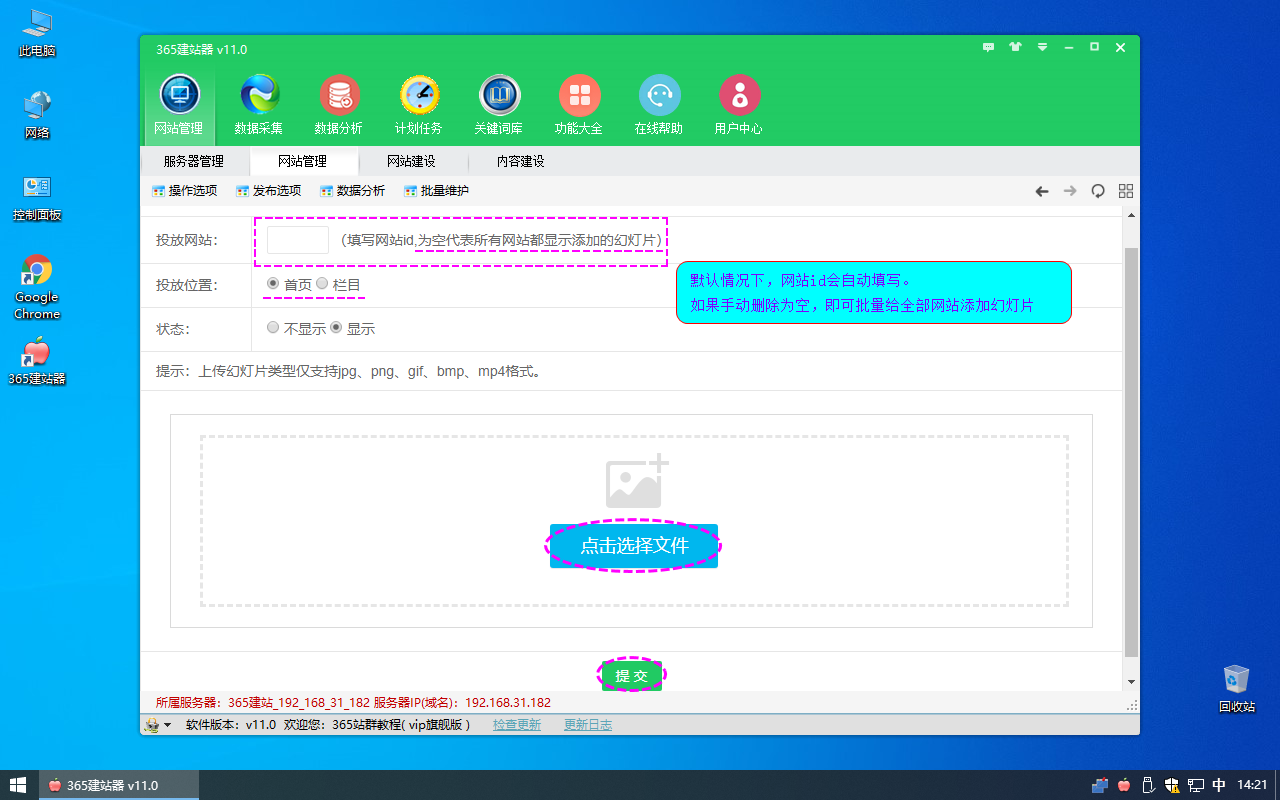
Task: Click the image upload placeholder icon
Action: click(636, 481)
